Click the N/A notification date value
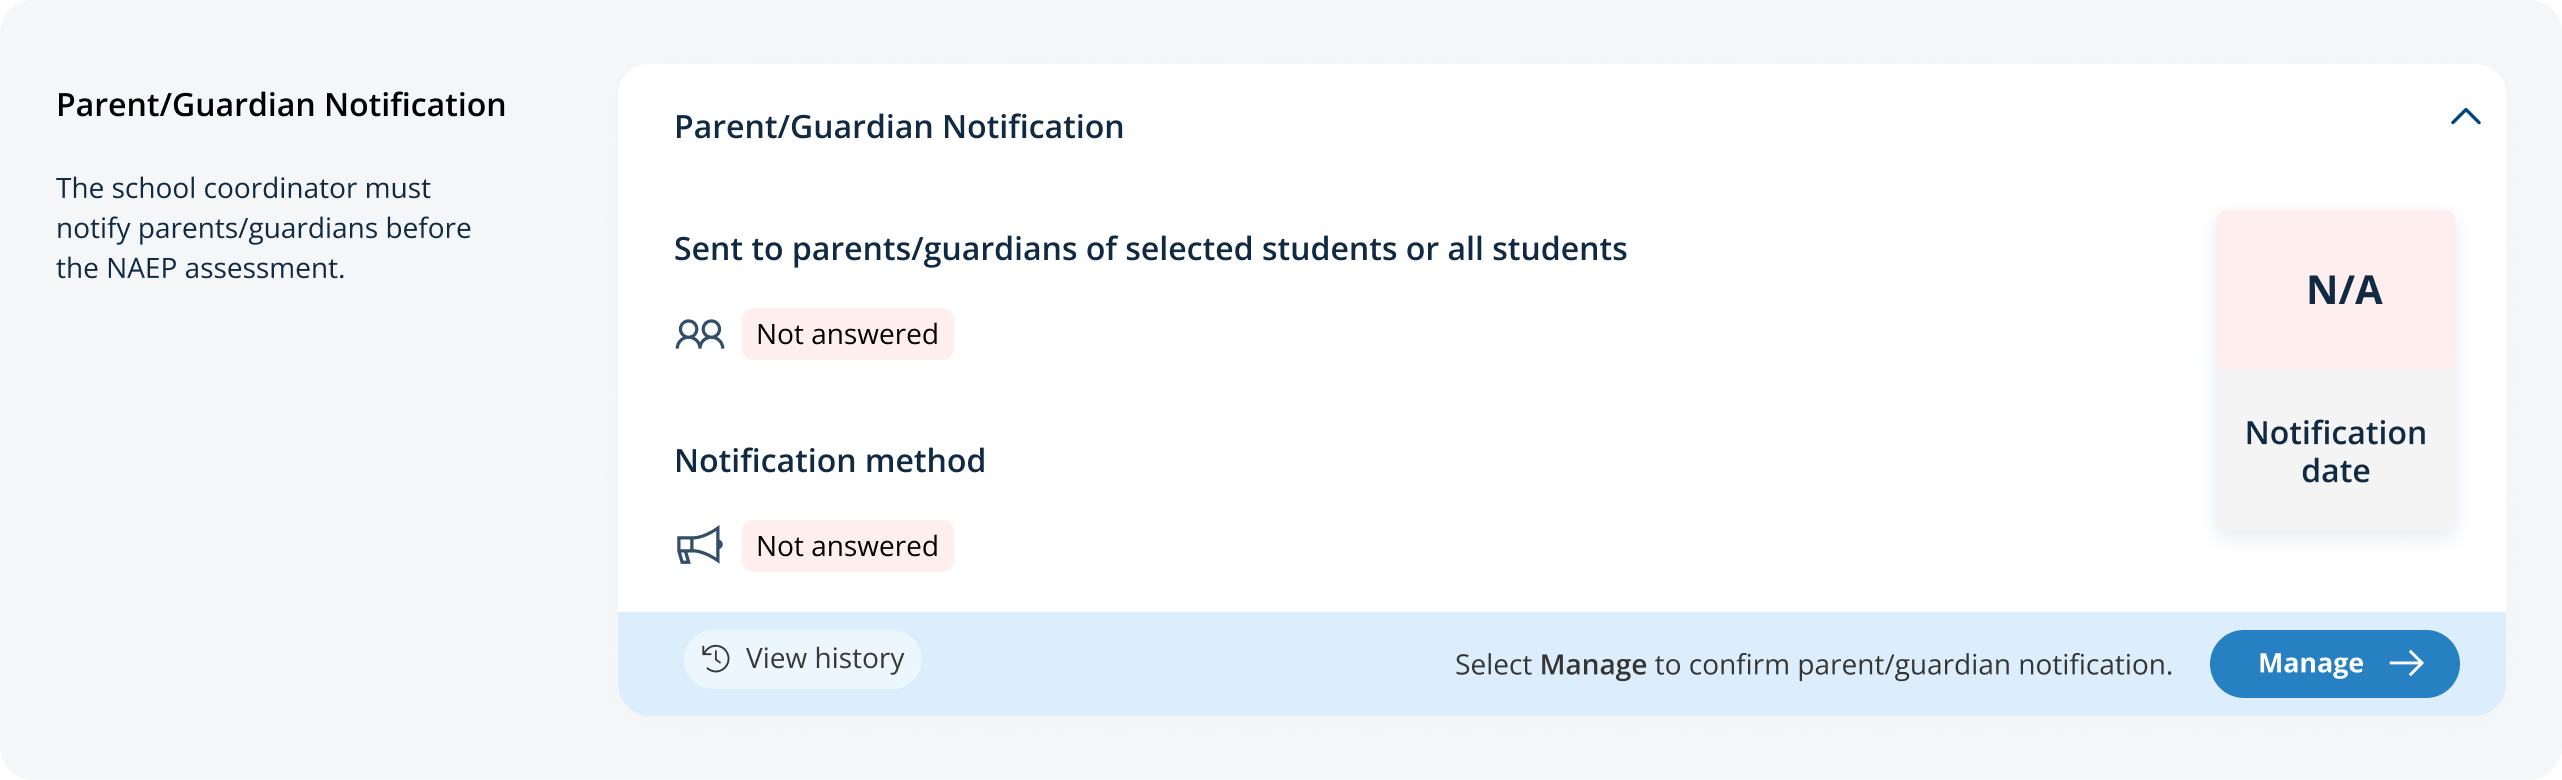Viewport: 2562px width, 780px height. coord(2344,290)
